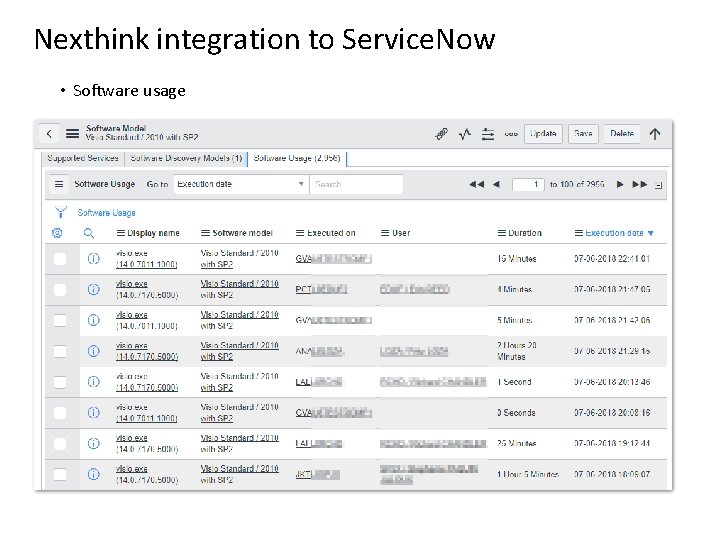Select the checkbox for the 15 Minutes row
The image size is (720, 540).
click(60, 259)
